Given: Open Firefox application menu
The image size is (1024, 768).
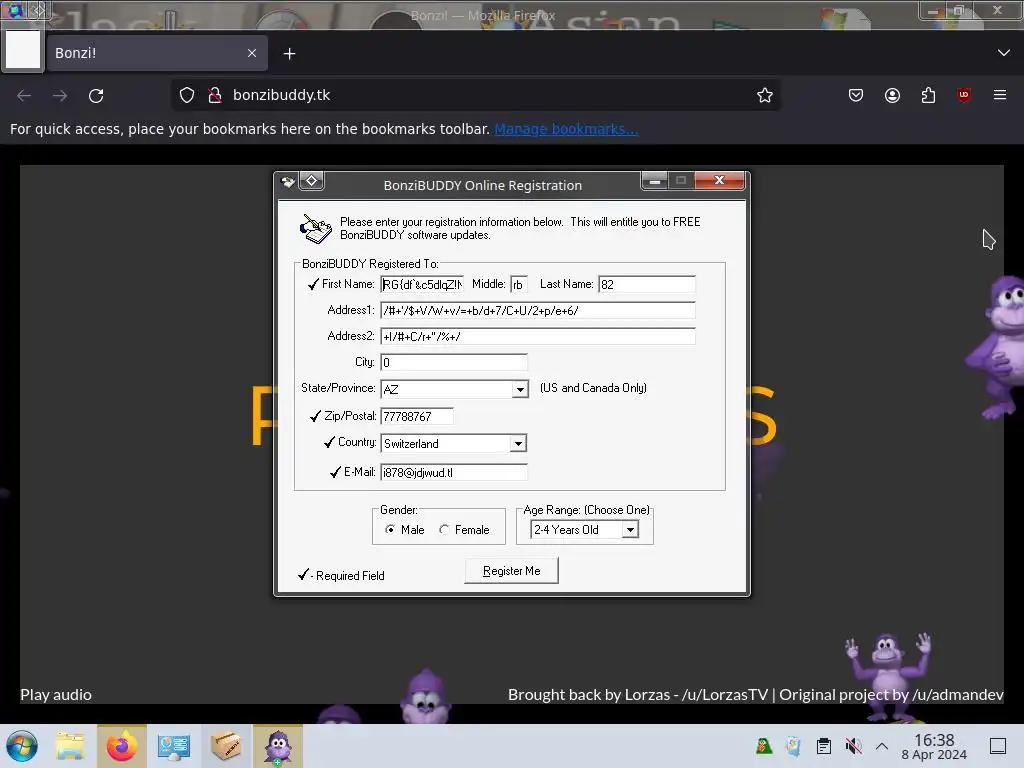Looking at the screenshot, I should coord(1000,95).
